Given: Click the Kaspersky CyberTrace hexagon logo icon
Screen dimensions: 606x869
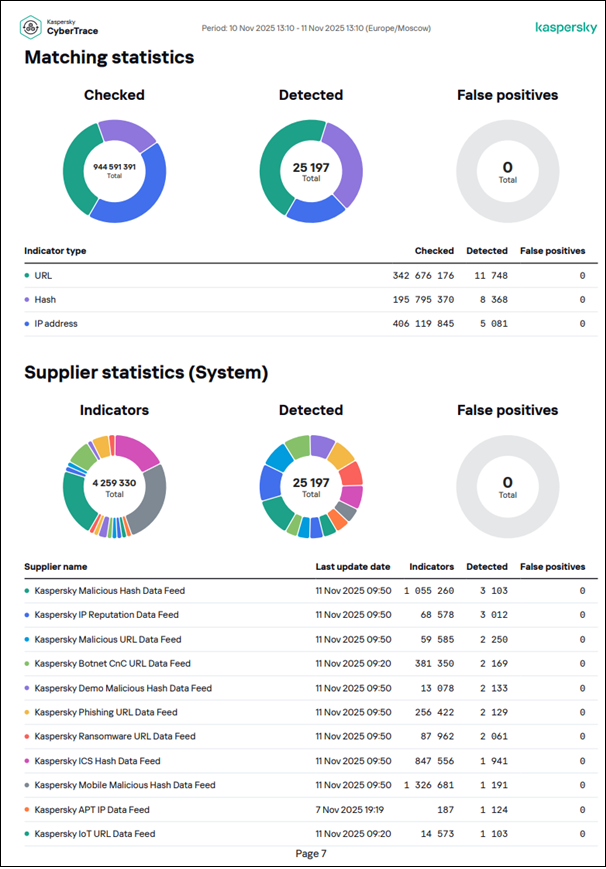Looking at the screenshot, I should click(31, 27).
